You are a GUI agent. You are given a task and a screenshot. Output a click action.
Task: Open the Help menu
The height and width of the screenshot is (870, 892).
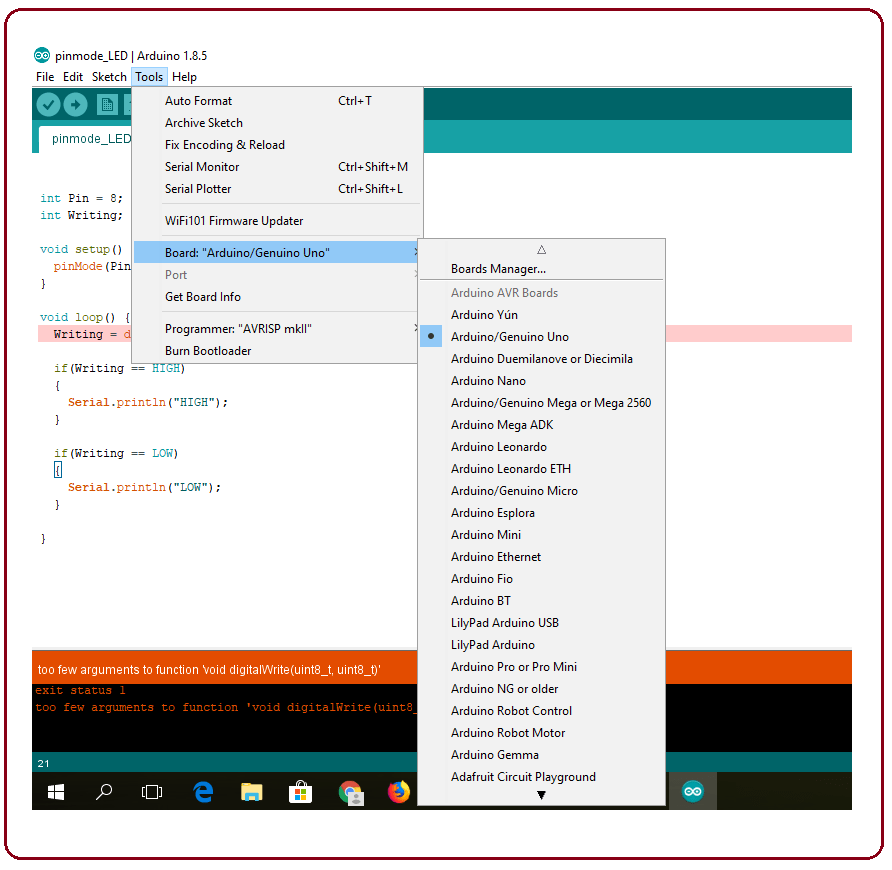[185, 77]
